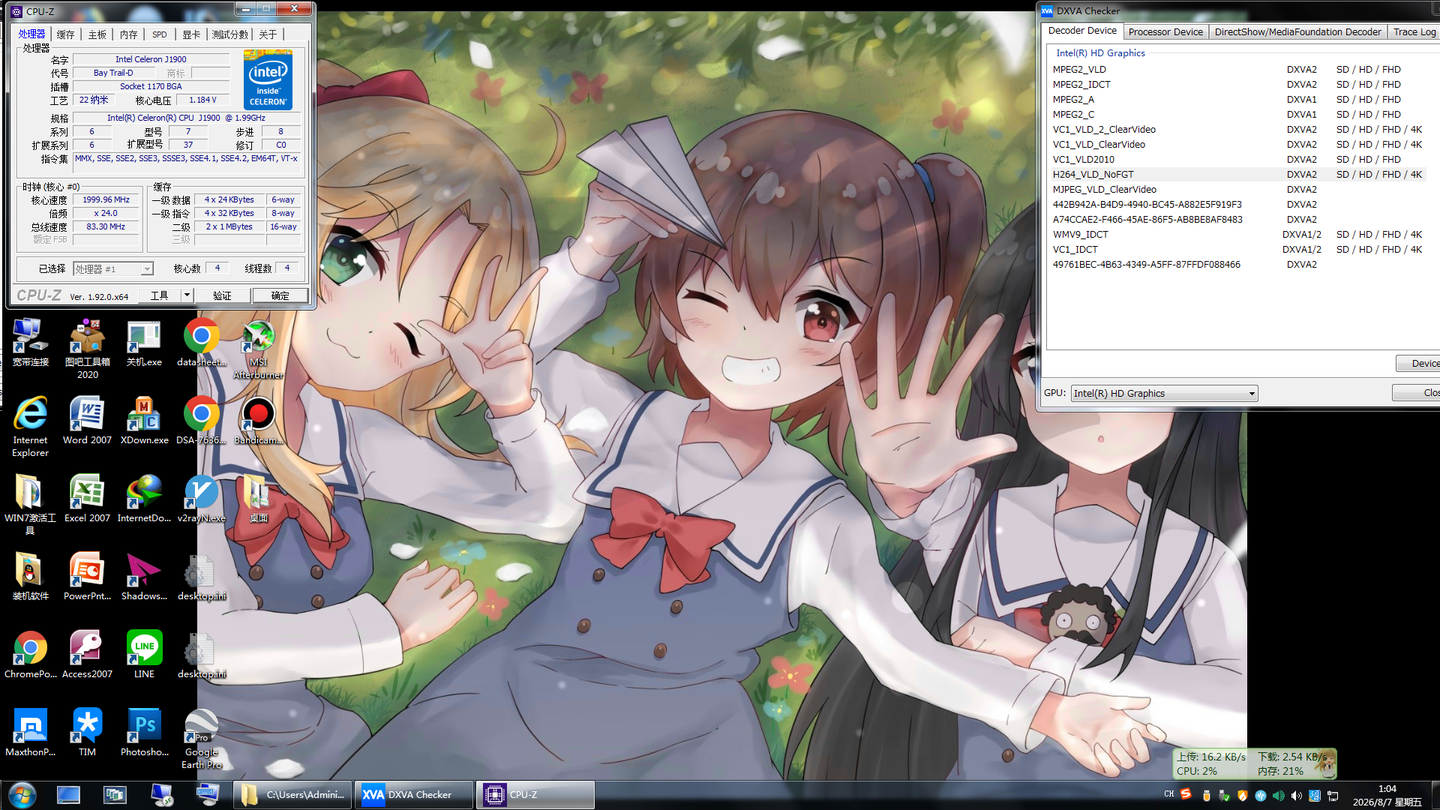The image size is (1440, 810).
Task: Switch to CPU-Z from the taskbar
Action: [x=535, y=795]
